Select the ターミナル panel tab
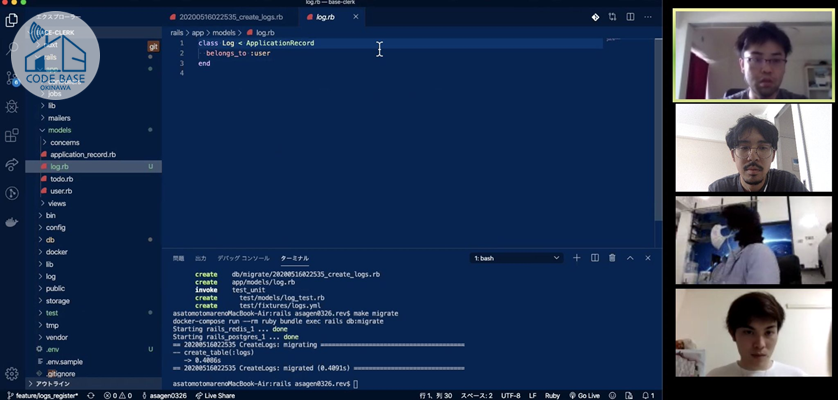838x400 pixels. 294,258
